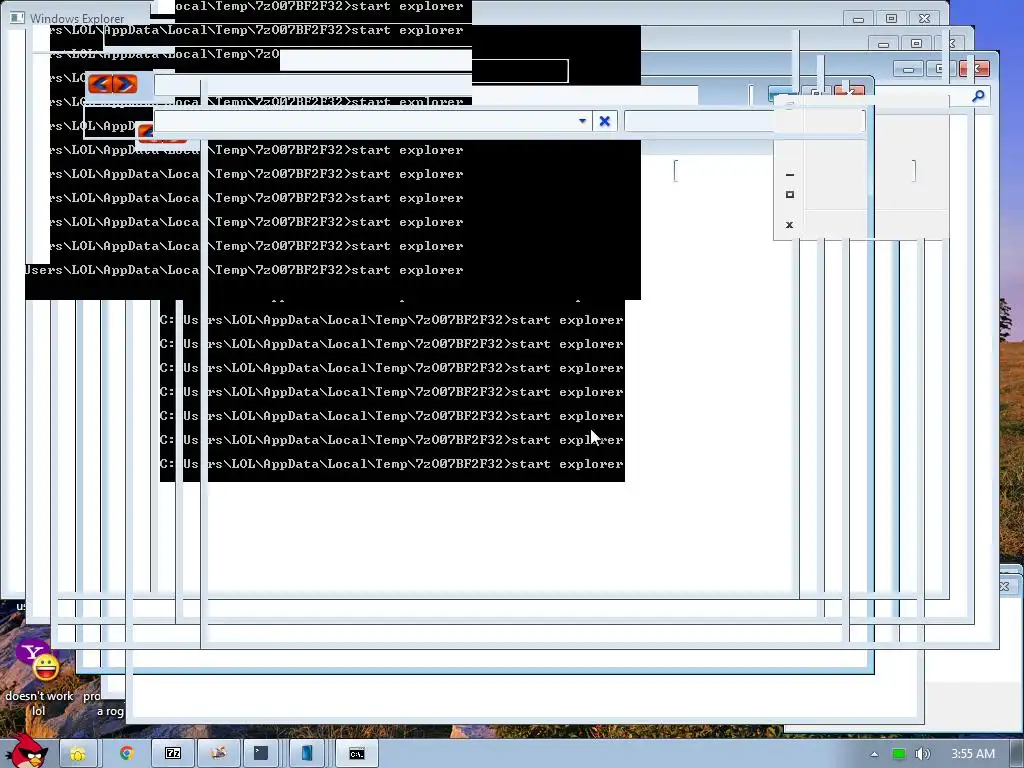Switch to the Command Prompt taskbar button
This screenshot has width=1024, height=768.
(357, 754)
